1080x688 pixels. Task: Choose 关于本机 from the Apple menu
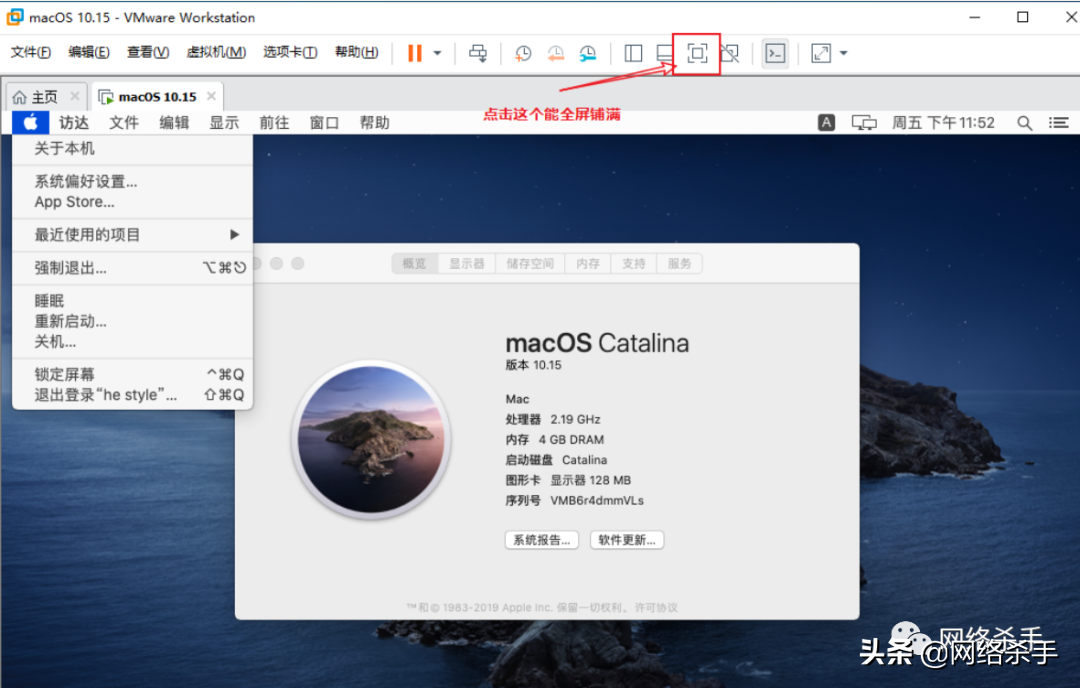click(x=132, y=148)
